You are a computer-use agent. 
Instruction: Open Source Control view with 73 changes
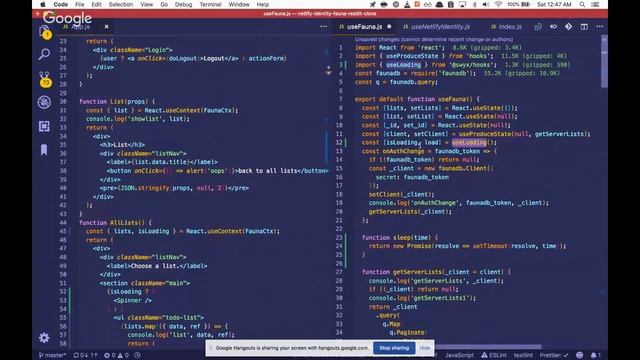[44, 79]
